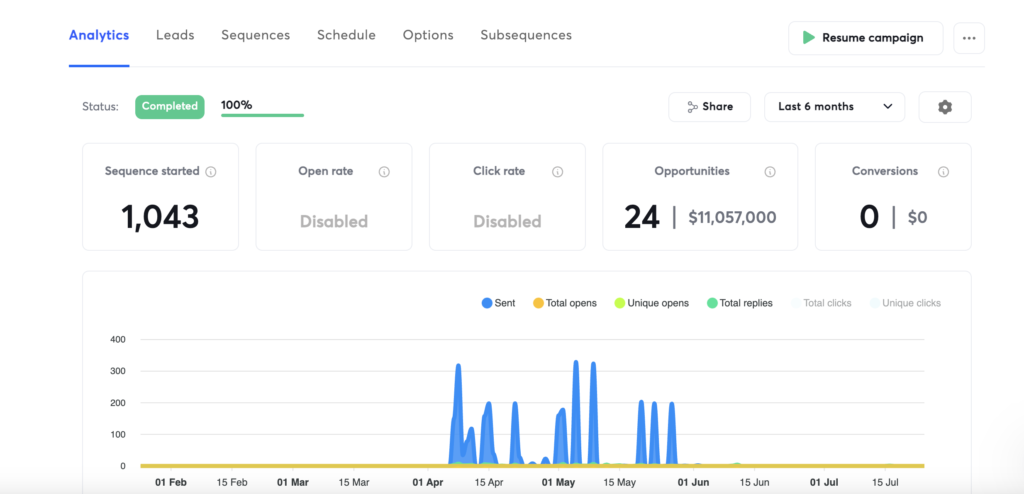The image size is (1024, 494).
Task: Switch to the Leads tab
Action: pyautogui.click(x=175, y=35)
